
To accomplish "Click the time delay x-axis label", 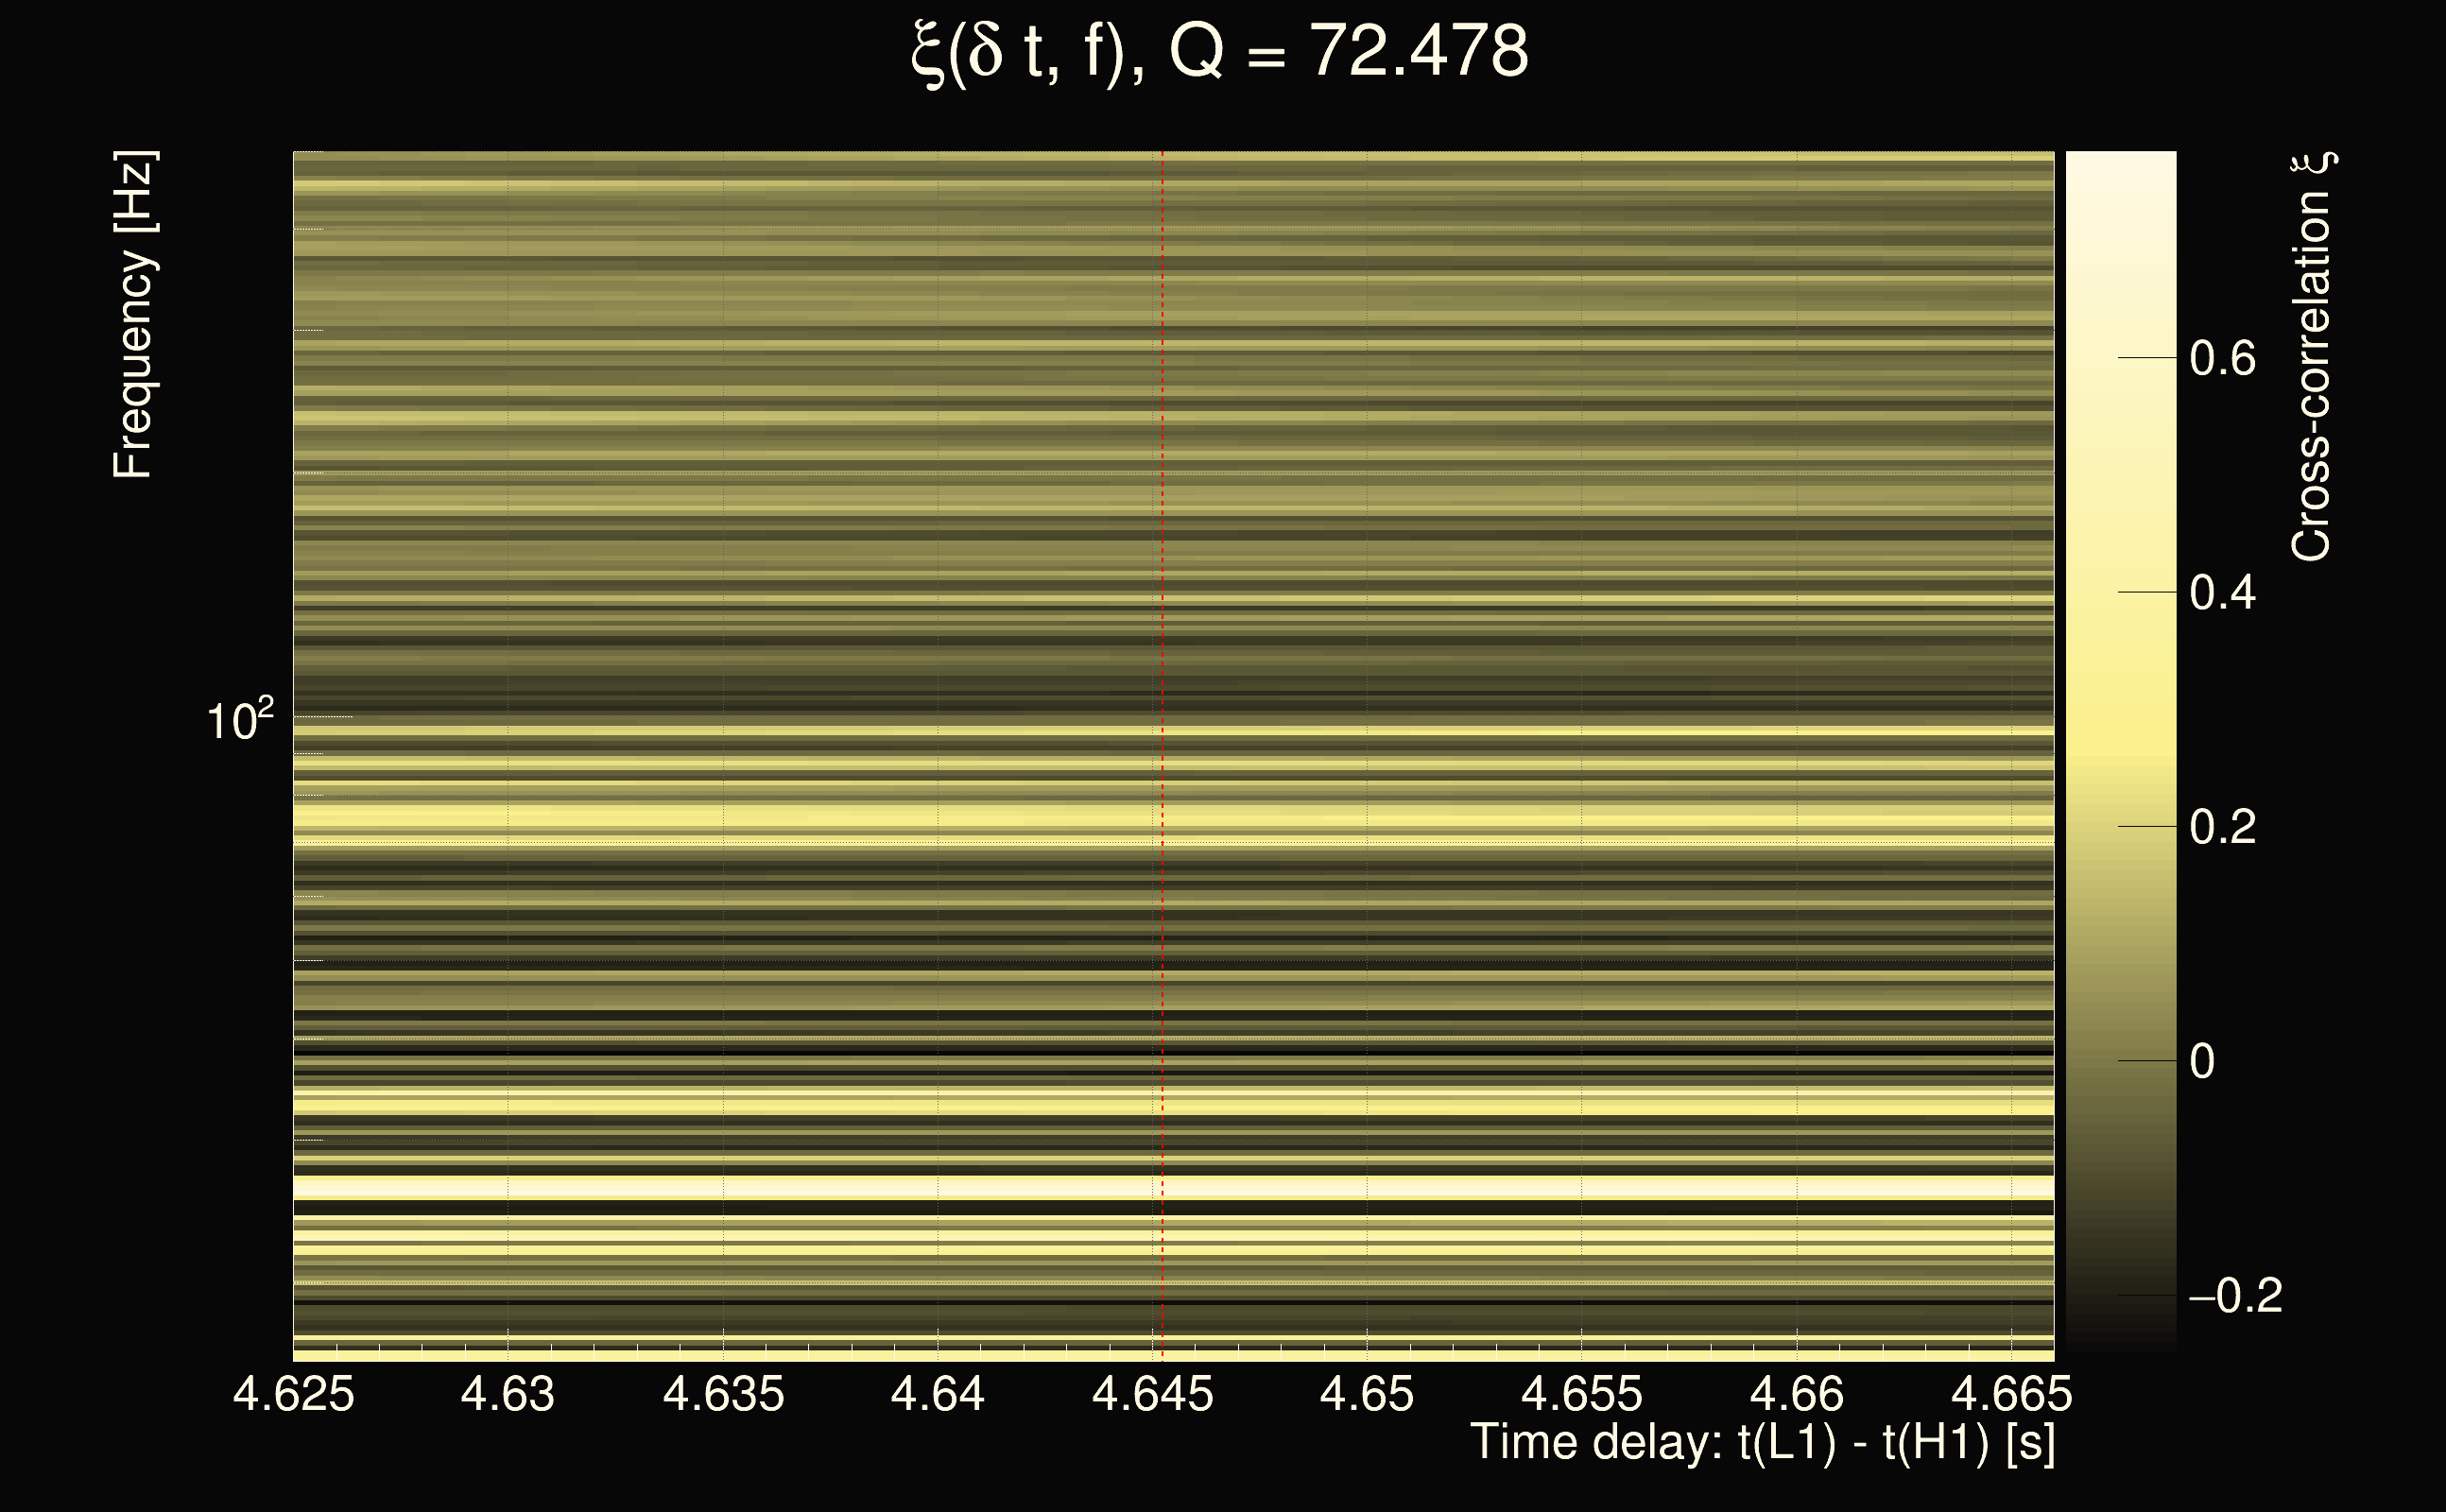I will (x=1762, y=1443).
